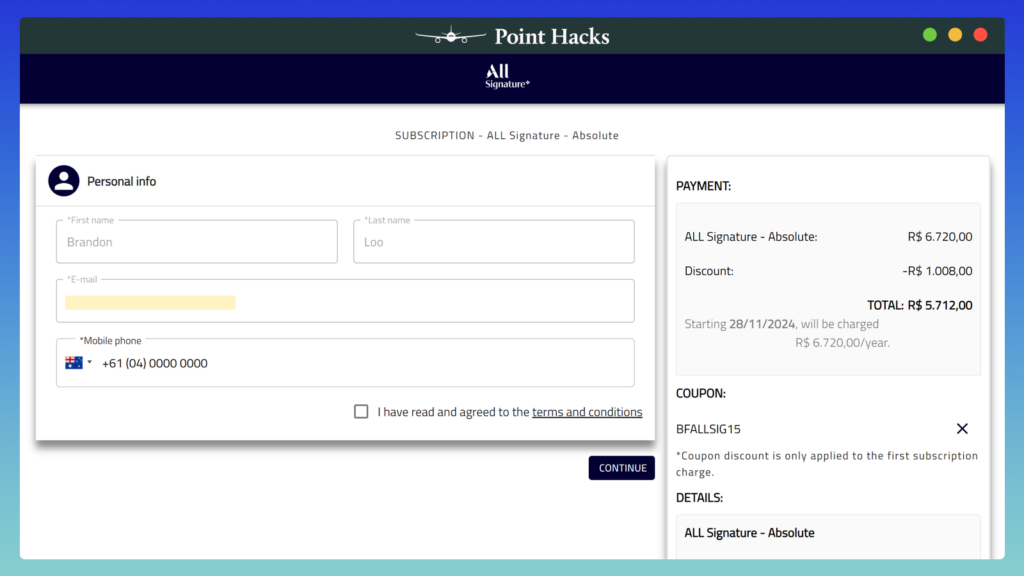Enable the terms and conditions agreement checkbox

click(361, 411)
